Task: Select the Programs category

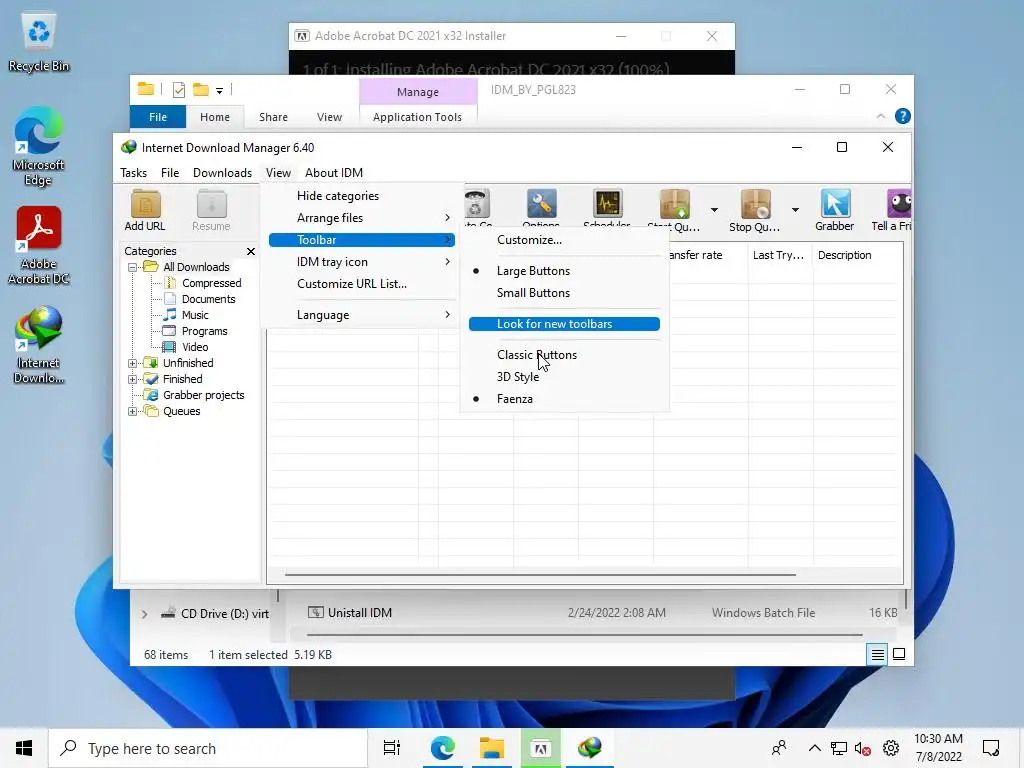Action: coord(204,331)
